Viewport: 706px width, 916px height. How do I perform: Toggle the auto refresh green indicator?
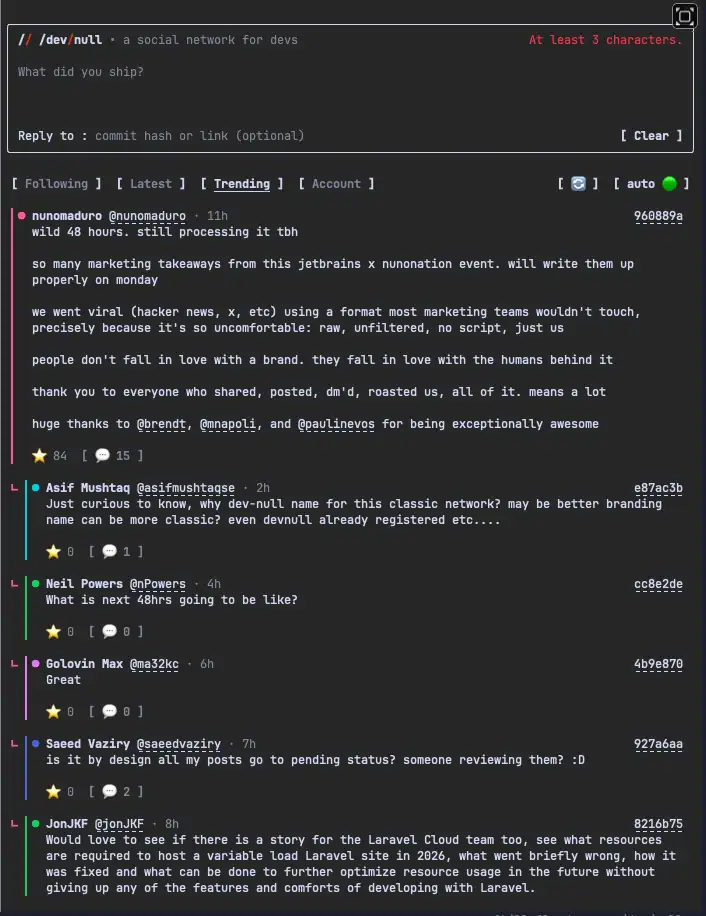click(669, 183)
